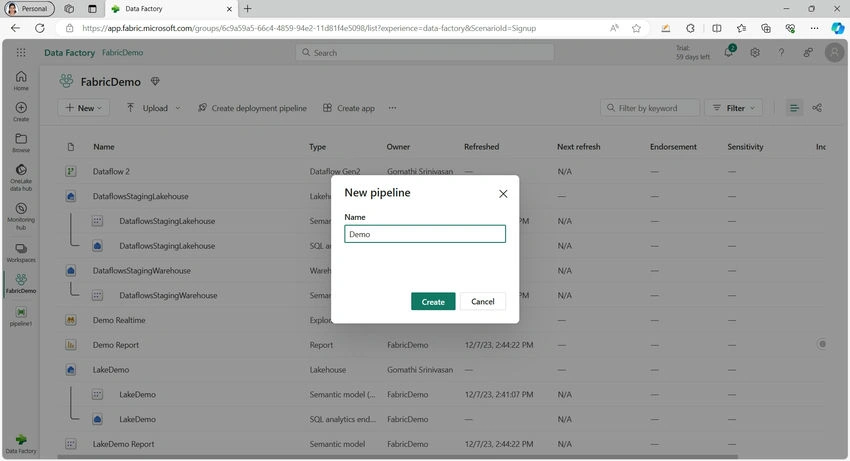Open Data Factory experience switcher icon
This screenshot has height=461, width=850.
[x=21, y=443]
